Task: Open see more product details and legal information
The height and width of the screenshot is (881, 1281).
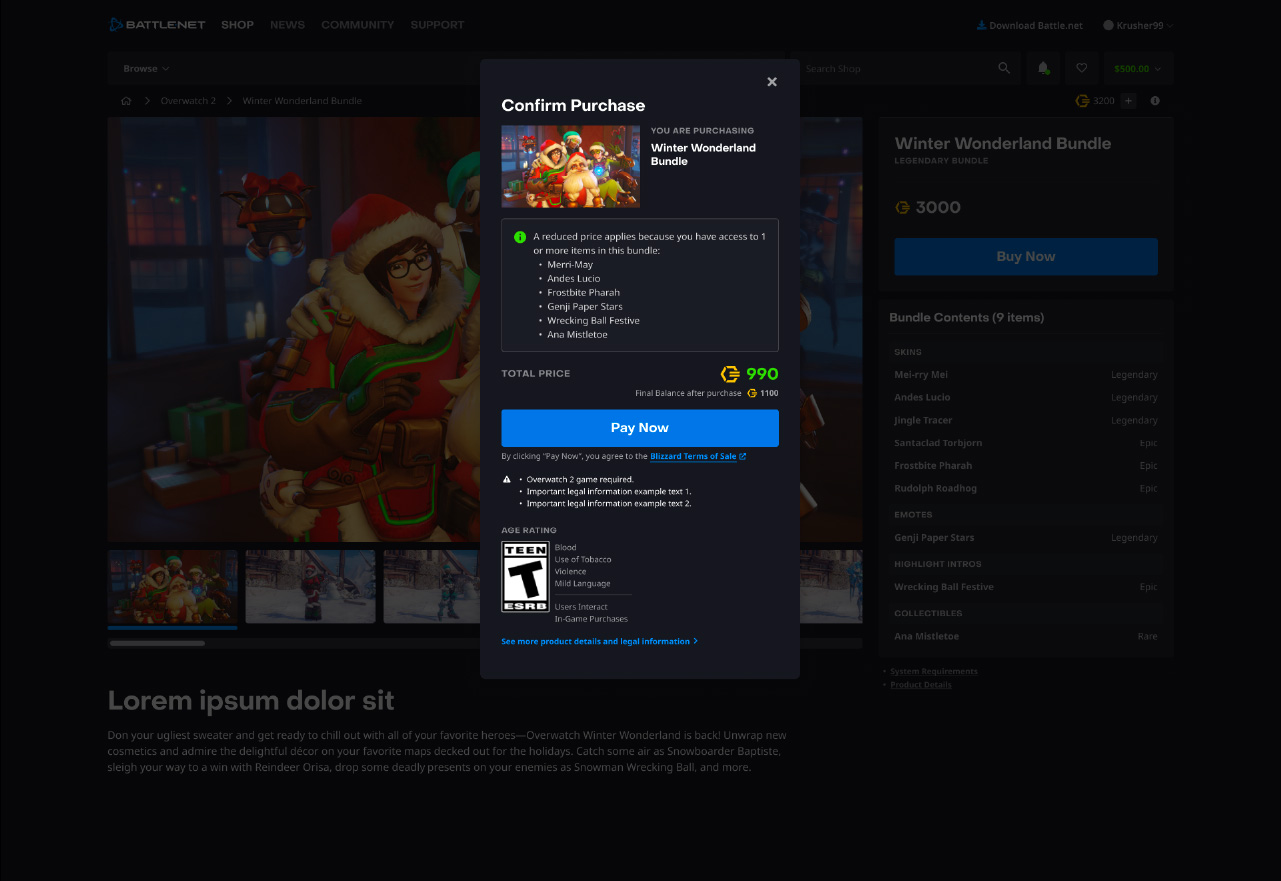Action: [599, 641]
